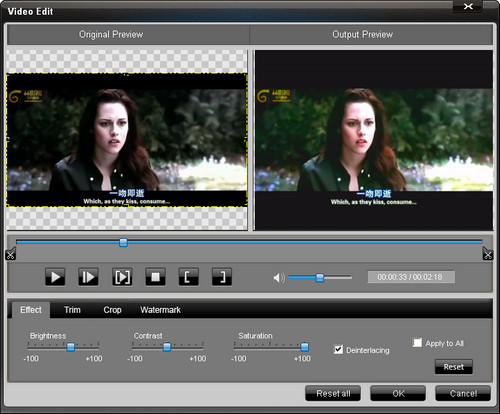Click the Output Preview header
The image size is (500, 414).
click(362, 34)
